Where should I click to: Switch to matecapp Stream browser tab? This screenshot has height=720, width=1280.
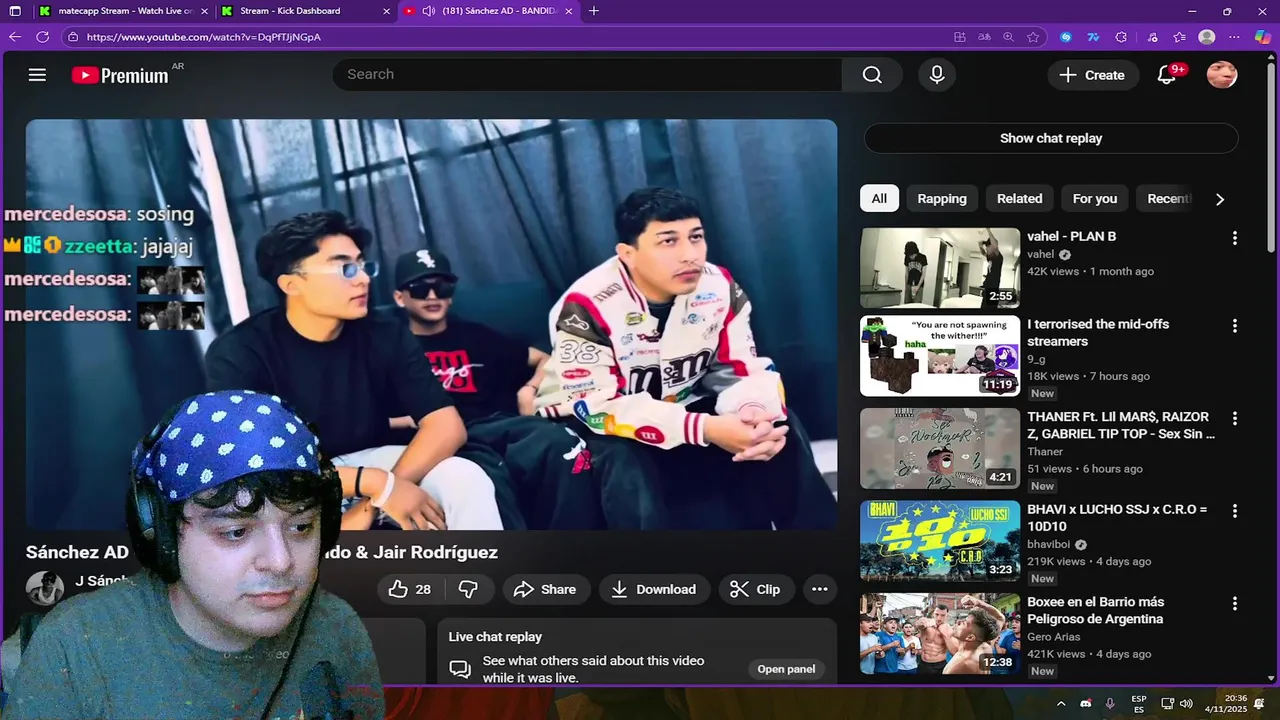point(122,11)
